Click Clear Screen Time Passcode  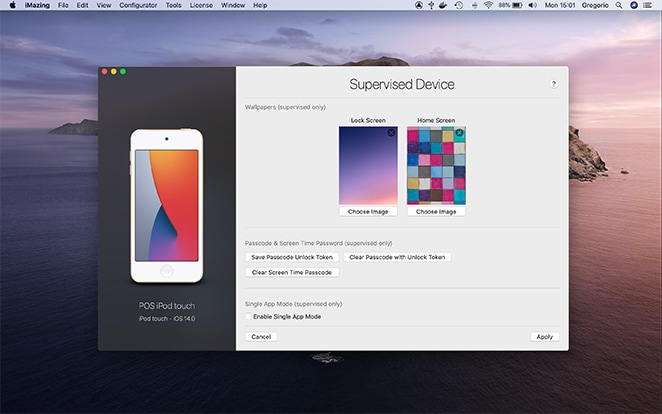tap(292, 272)
